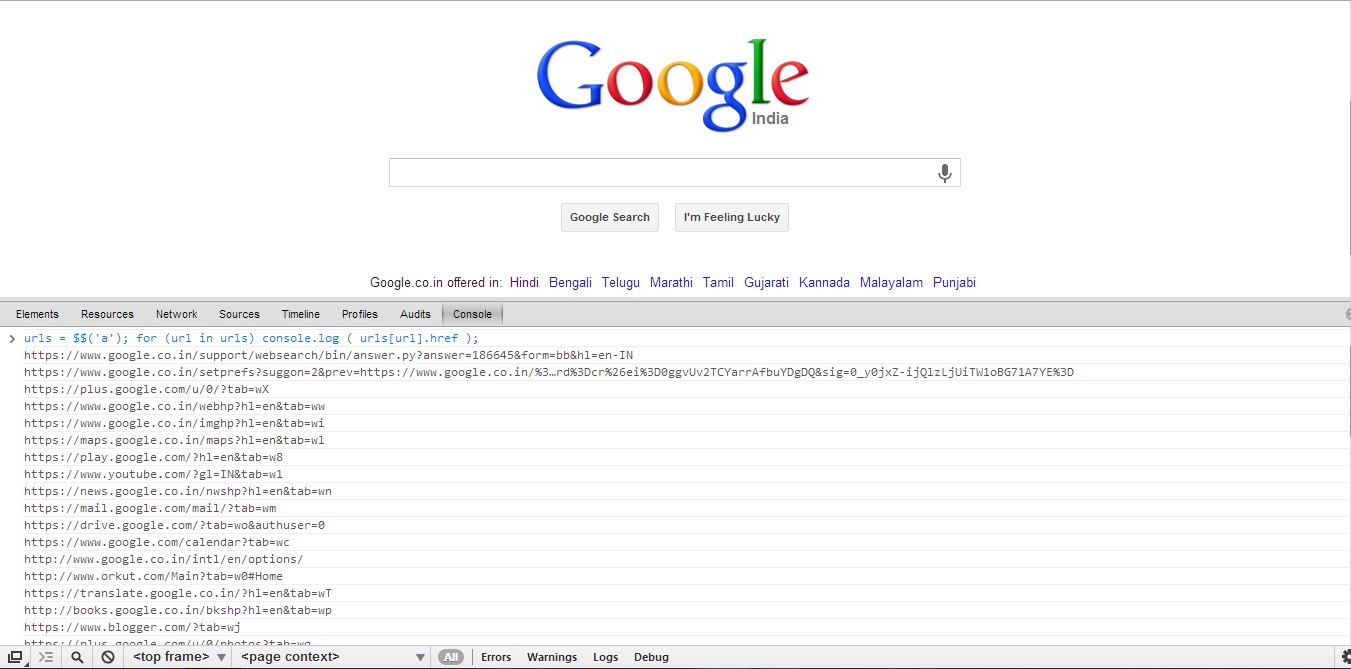Image resolution: width=1351 pixels, height=669 pixels.
Task: Clear the console log with the ban icon
Action: click(108, 657)
